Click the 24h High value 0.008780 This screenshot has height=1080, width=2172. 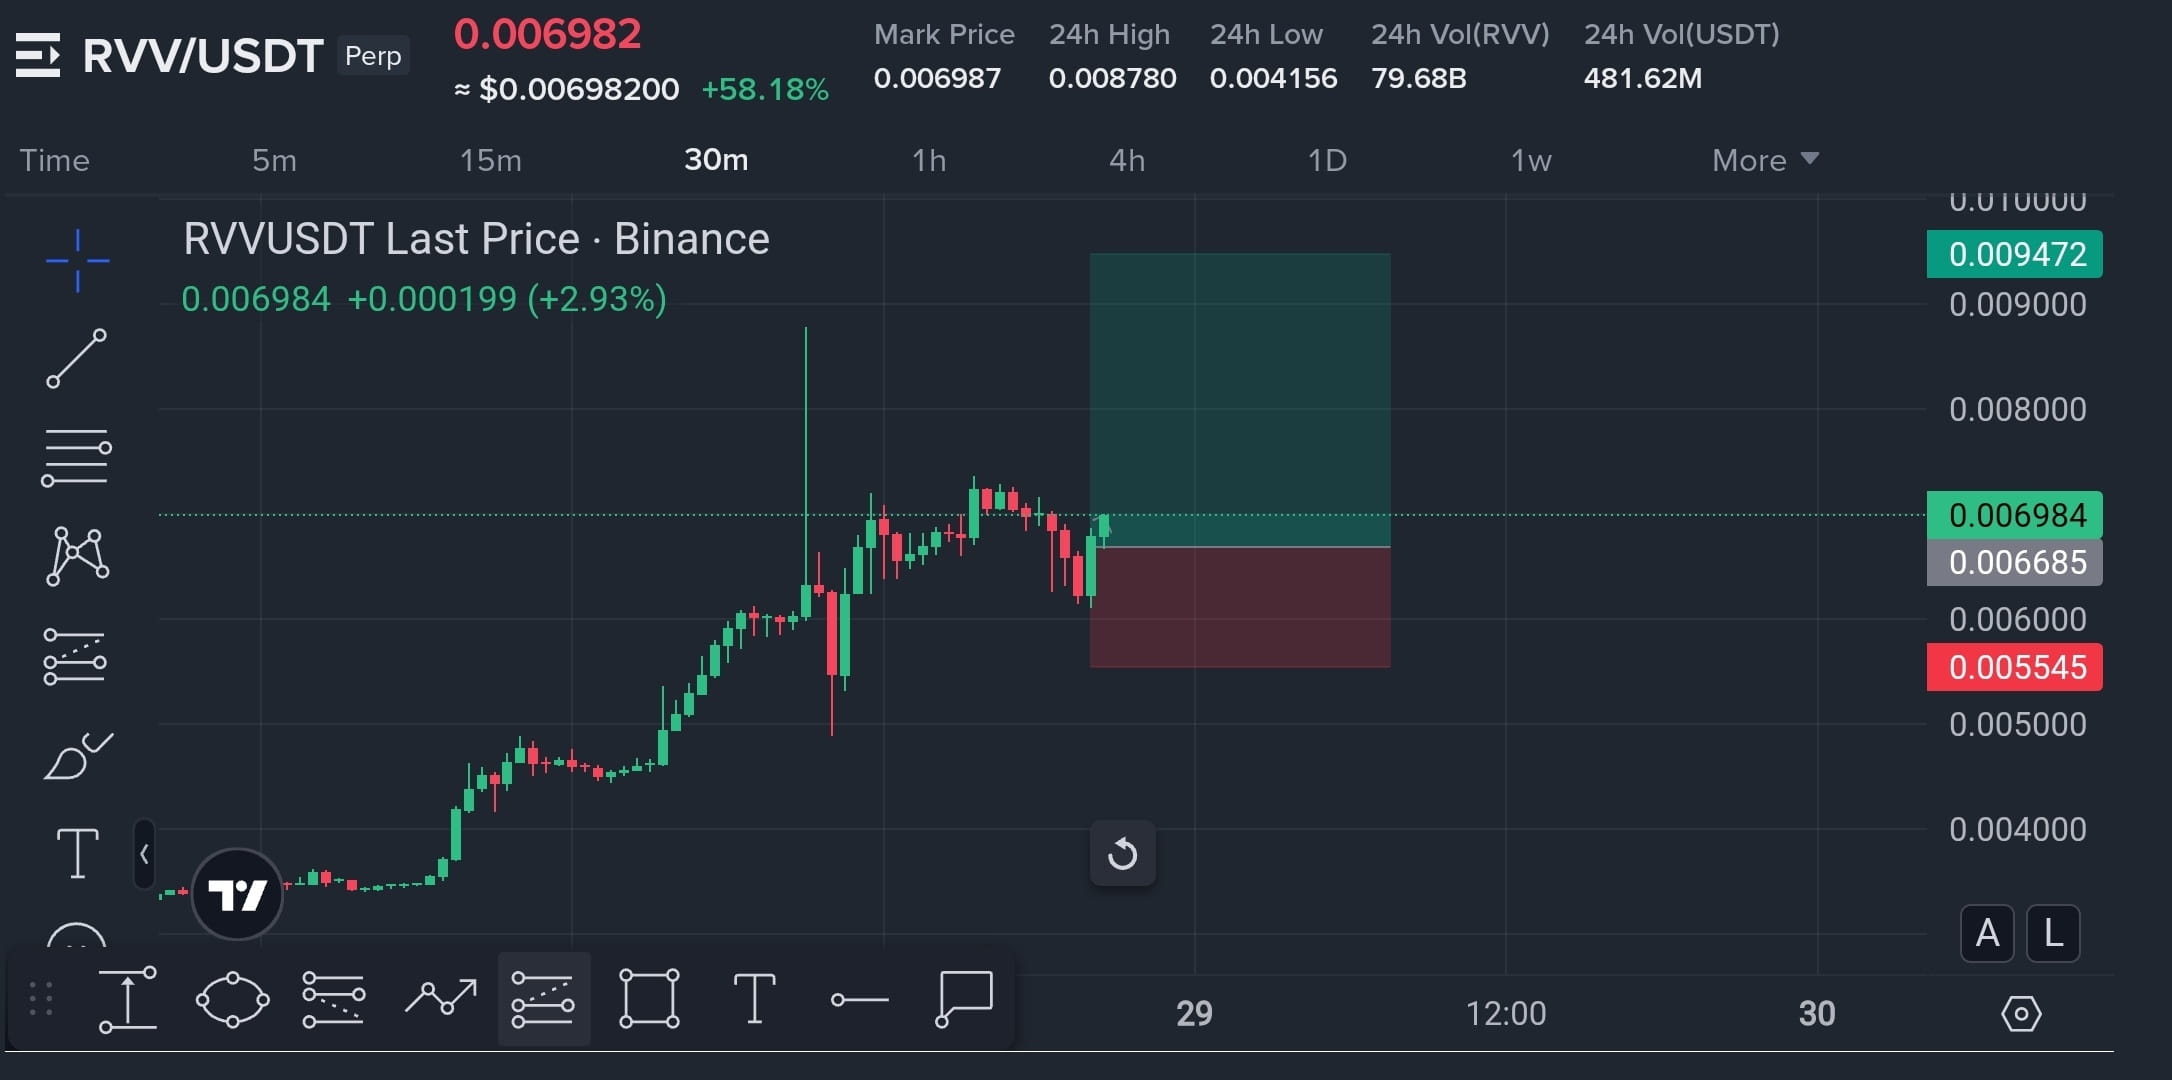[1112, 78]
